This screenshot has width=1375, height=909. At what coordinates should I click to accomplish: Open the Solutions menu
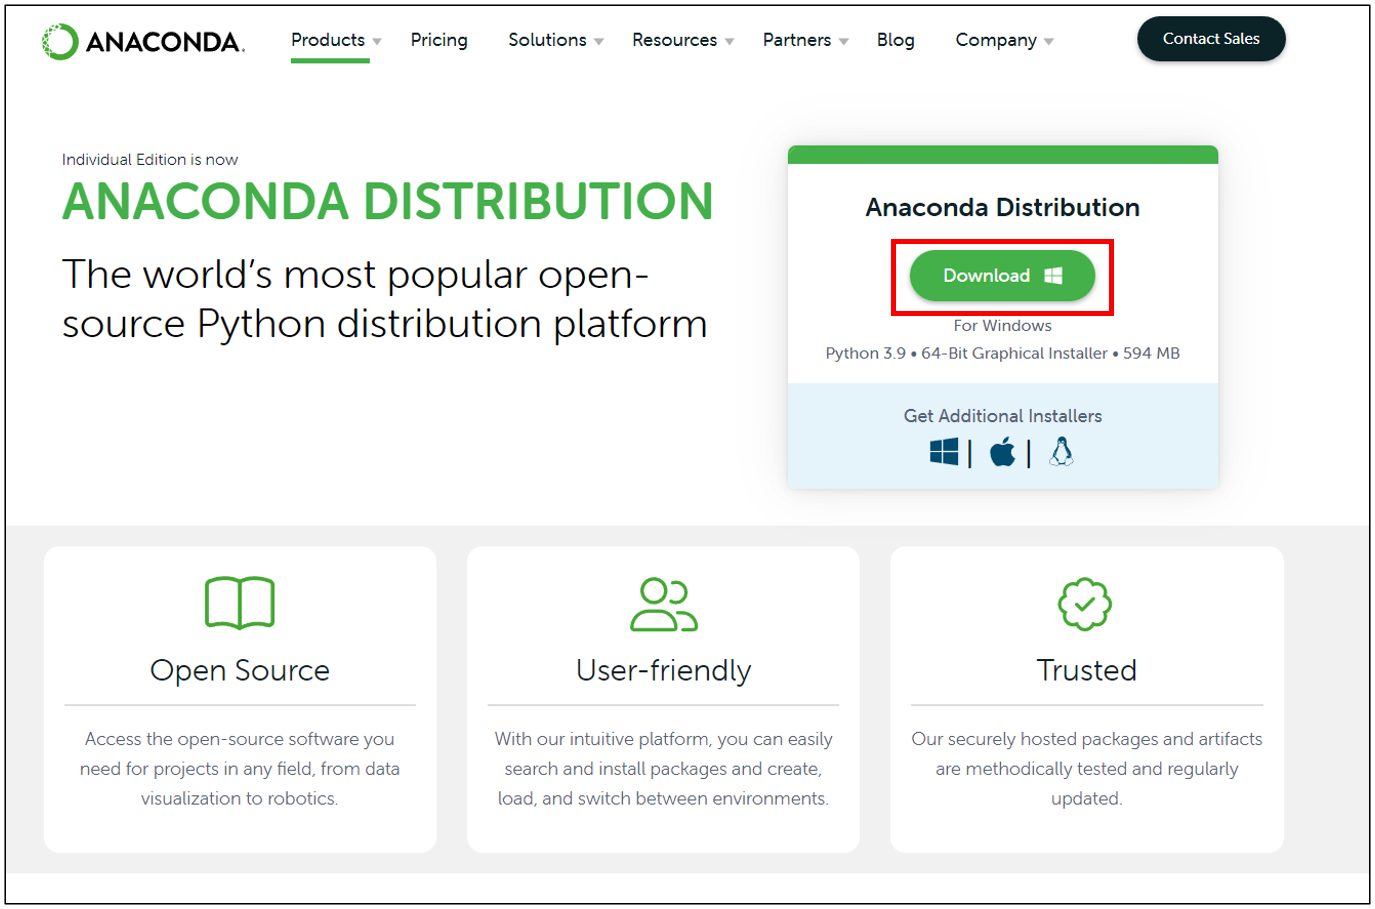click(547, 40)
